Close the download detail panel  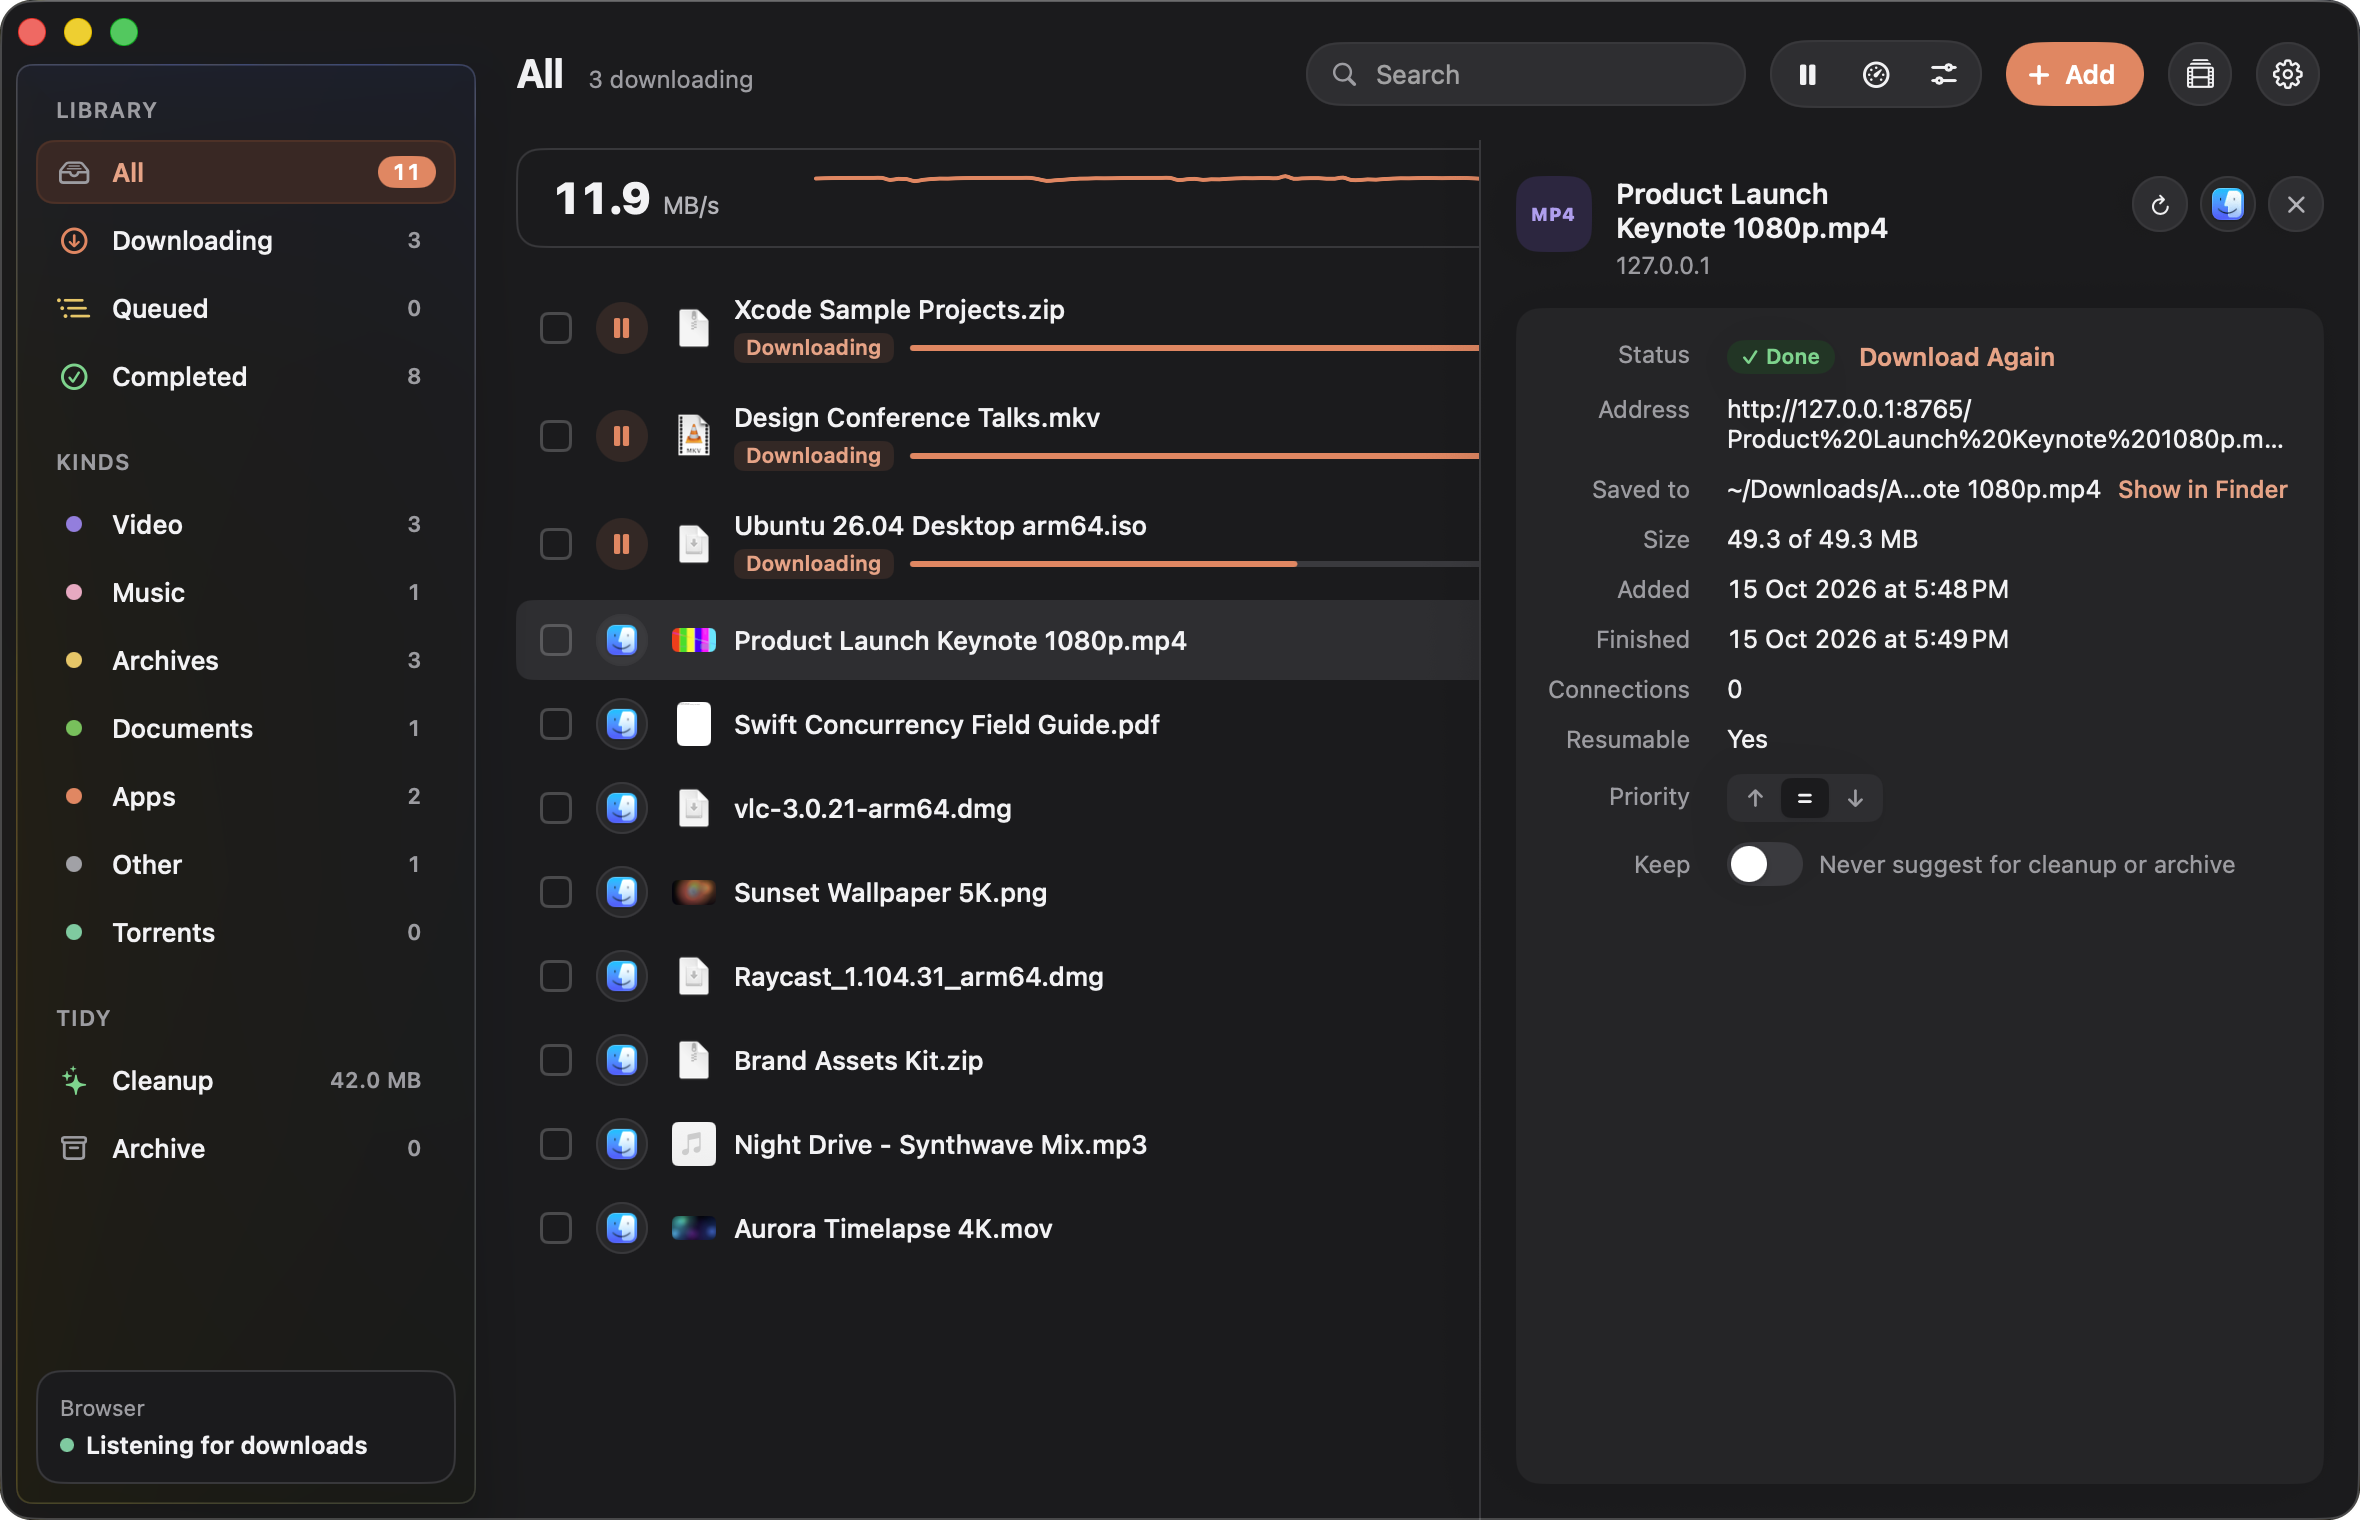[2296, 205]
